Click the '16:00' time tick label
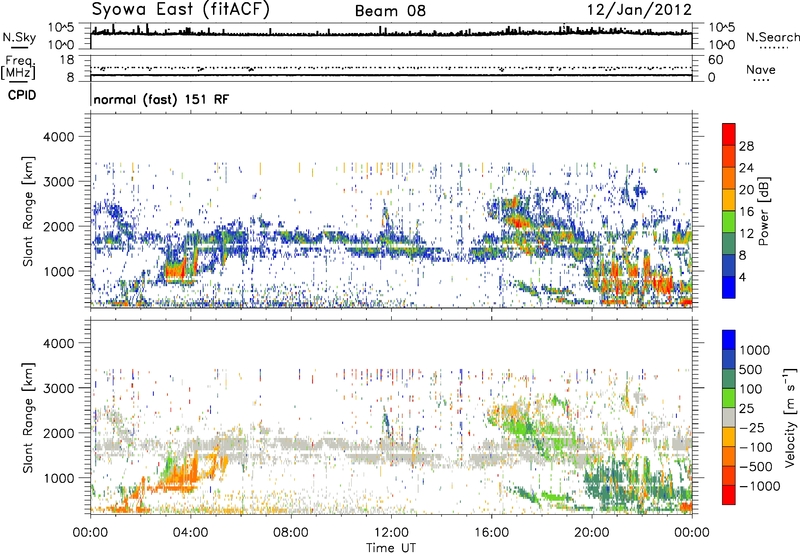 (491, 533)
